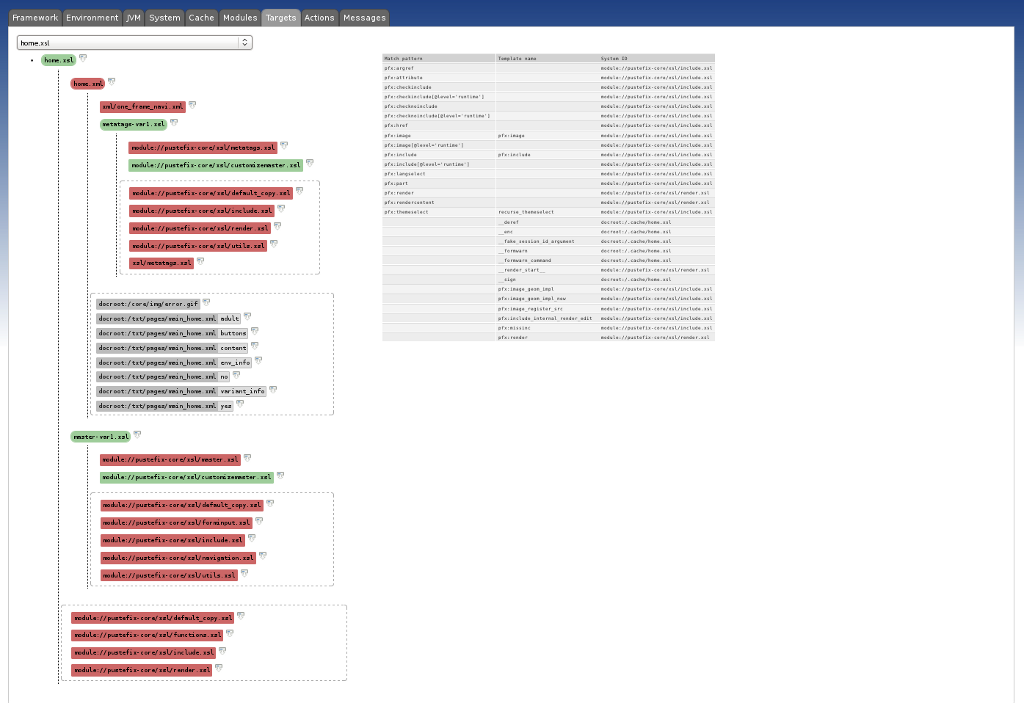The height and width of the screenshot is (703, 1024).
Task: Select docroot:/core/img/error.gif entry
Action: pyautogui.click(x=148, y=304)
